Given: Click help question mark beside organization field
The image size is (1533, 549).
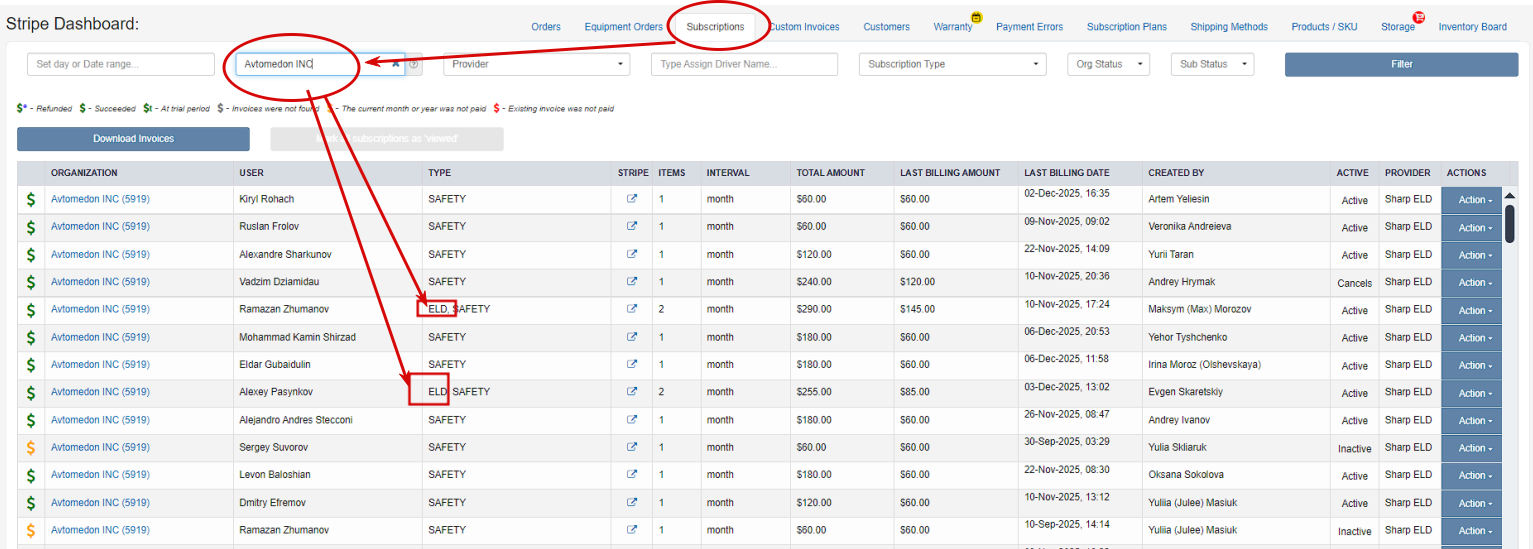Looking at the screenshot, I should click(x=414, y=64).
